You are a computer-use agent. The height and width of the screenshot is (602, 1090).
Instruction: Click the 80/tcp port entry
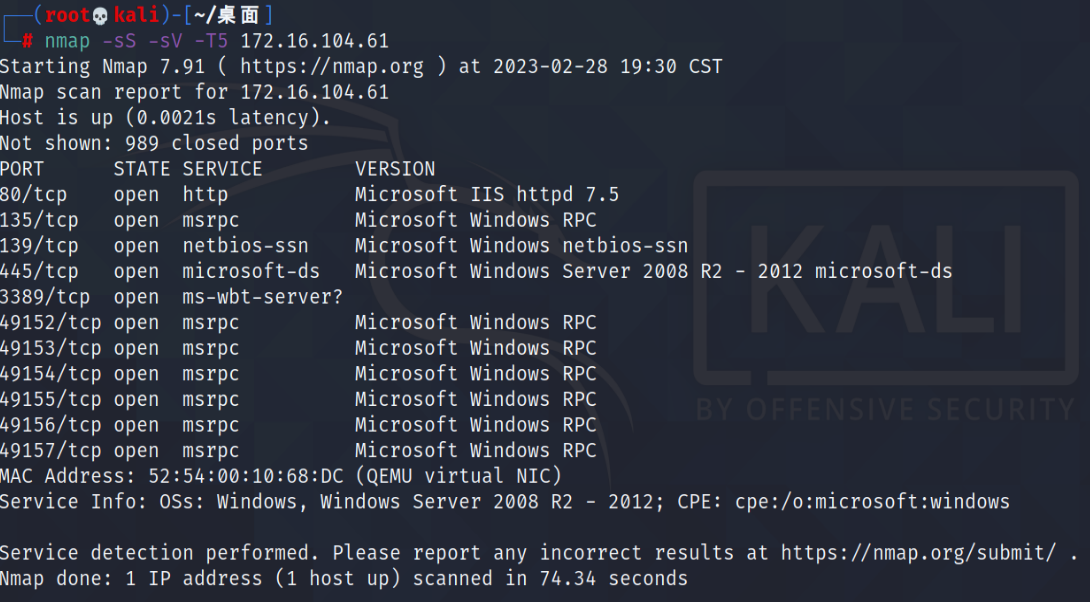33,195
